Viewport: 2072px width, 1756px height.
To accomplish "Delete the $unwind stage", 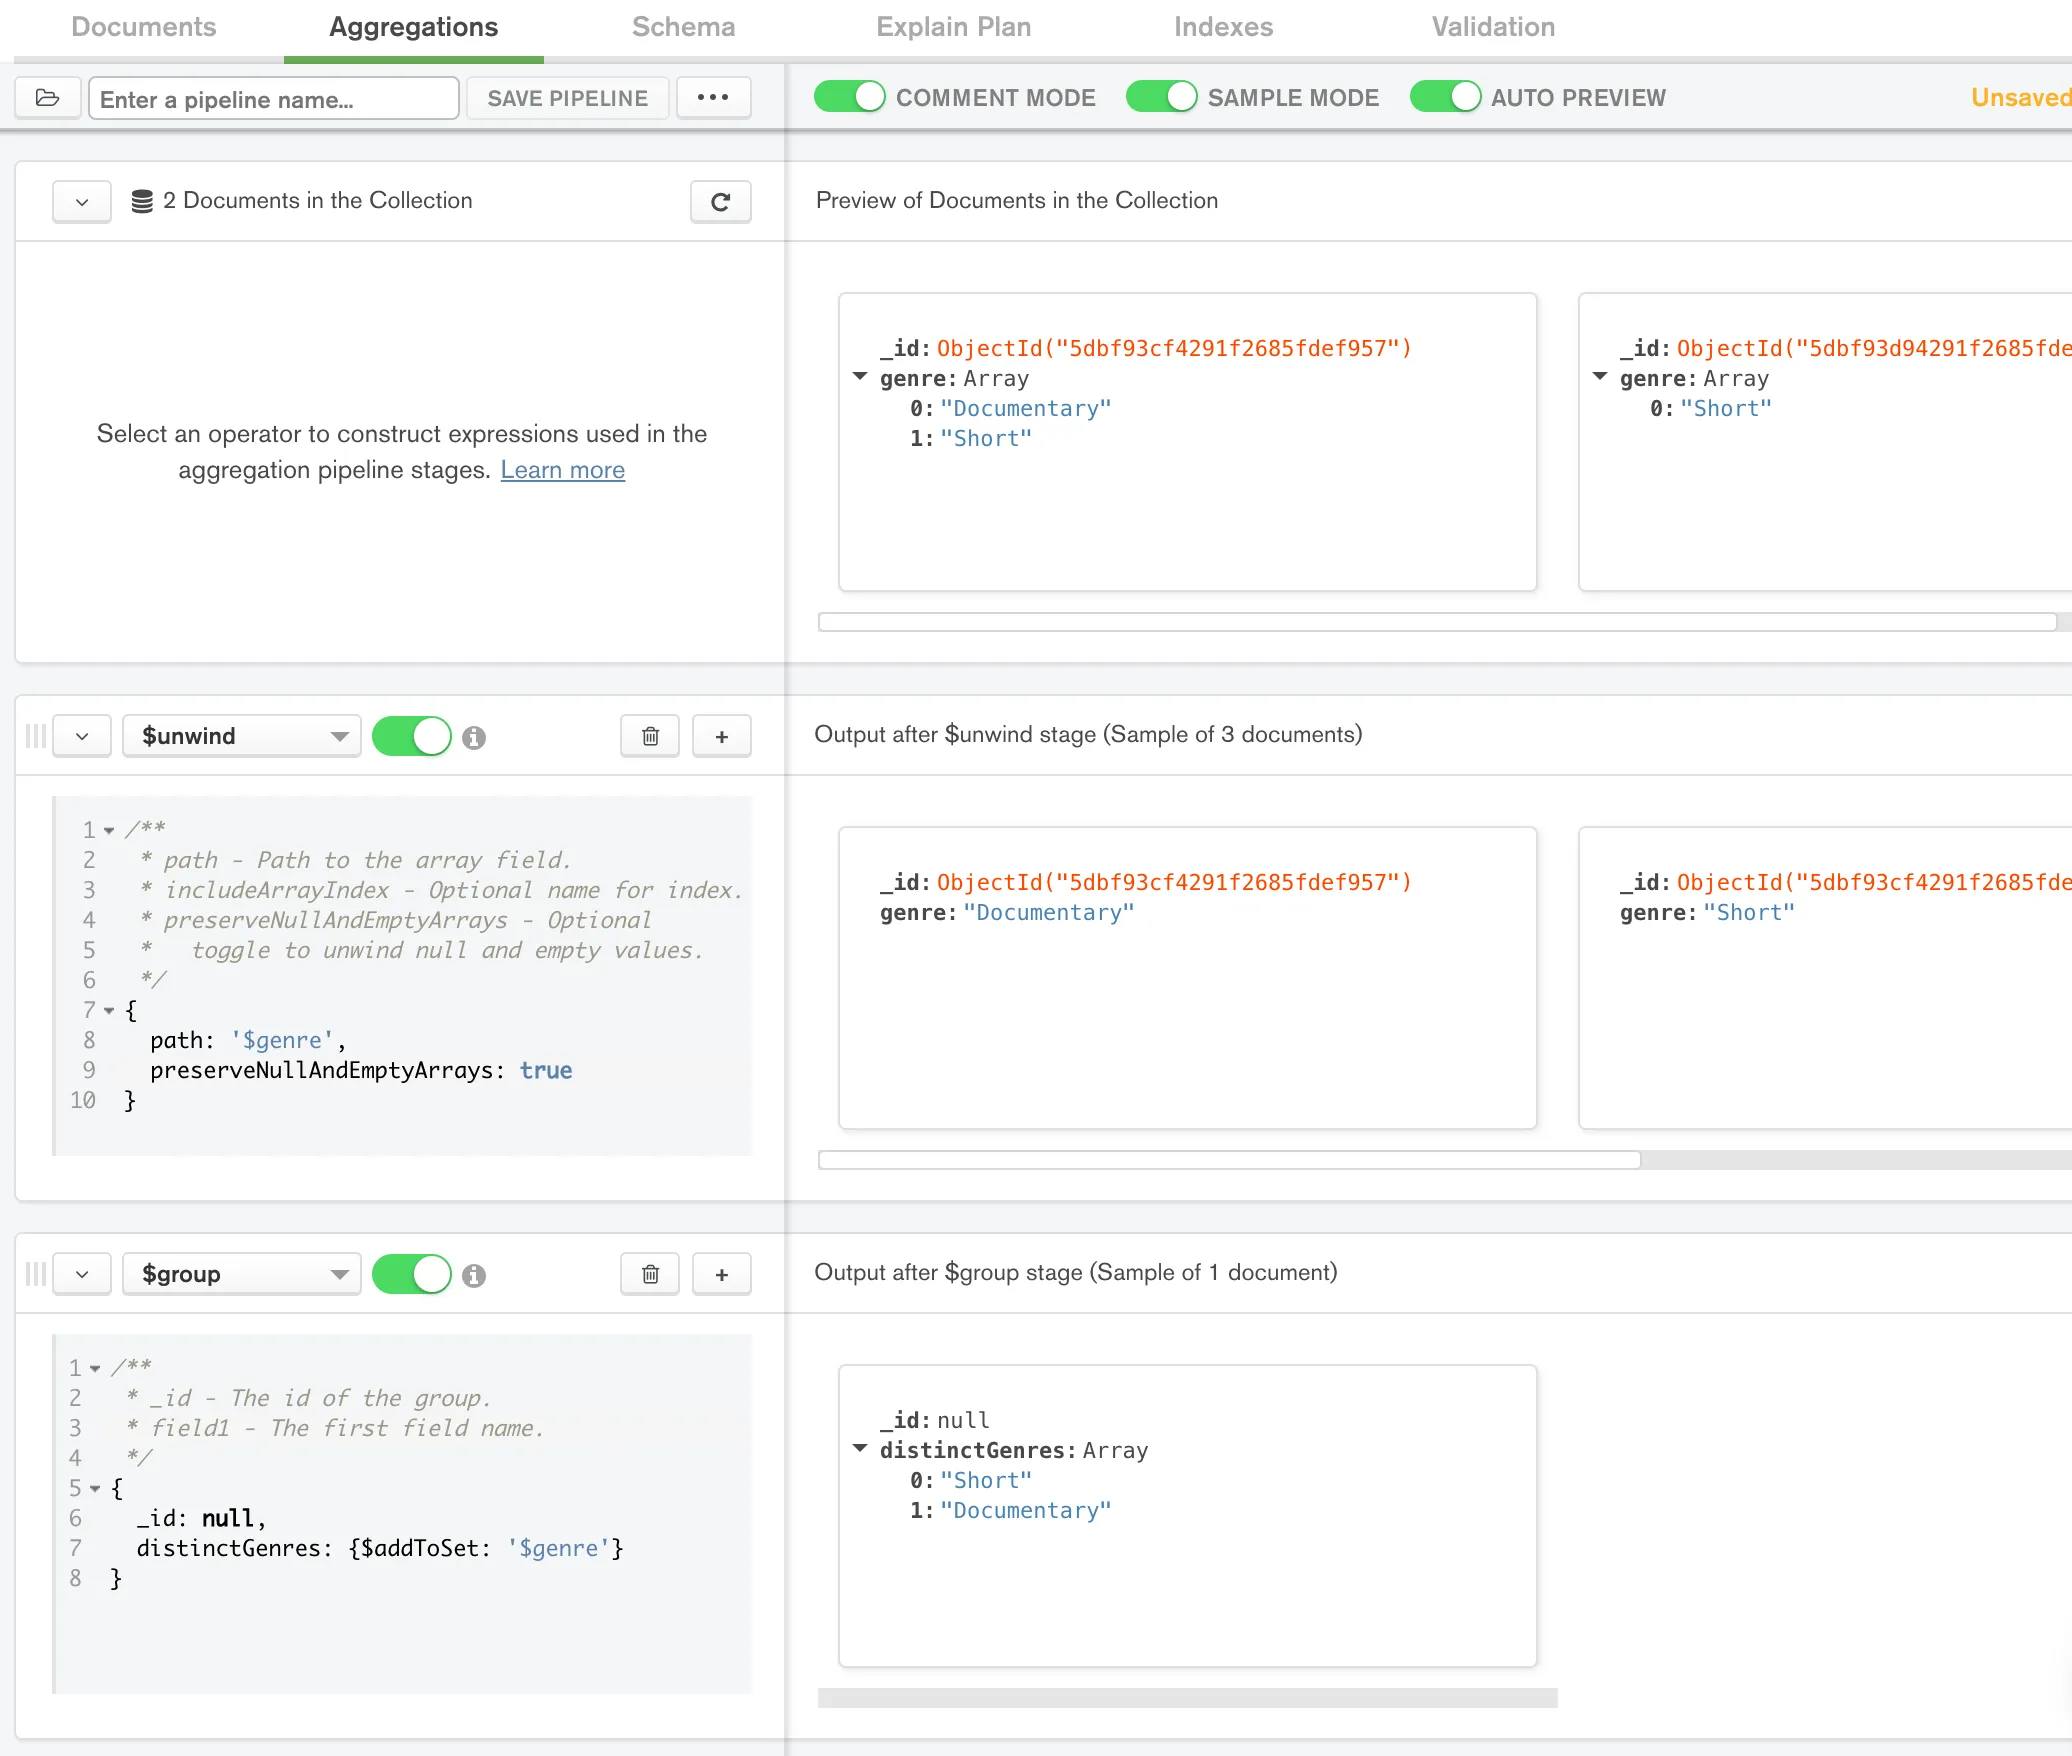I will click(x=650, y=737).
